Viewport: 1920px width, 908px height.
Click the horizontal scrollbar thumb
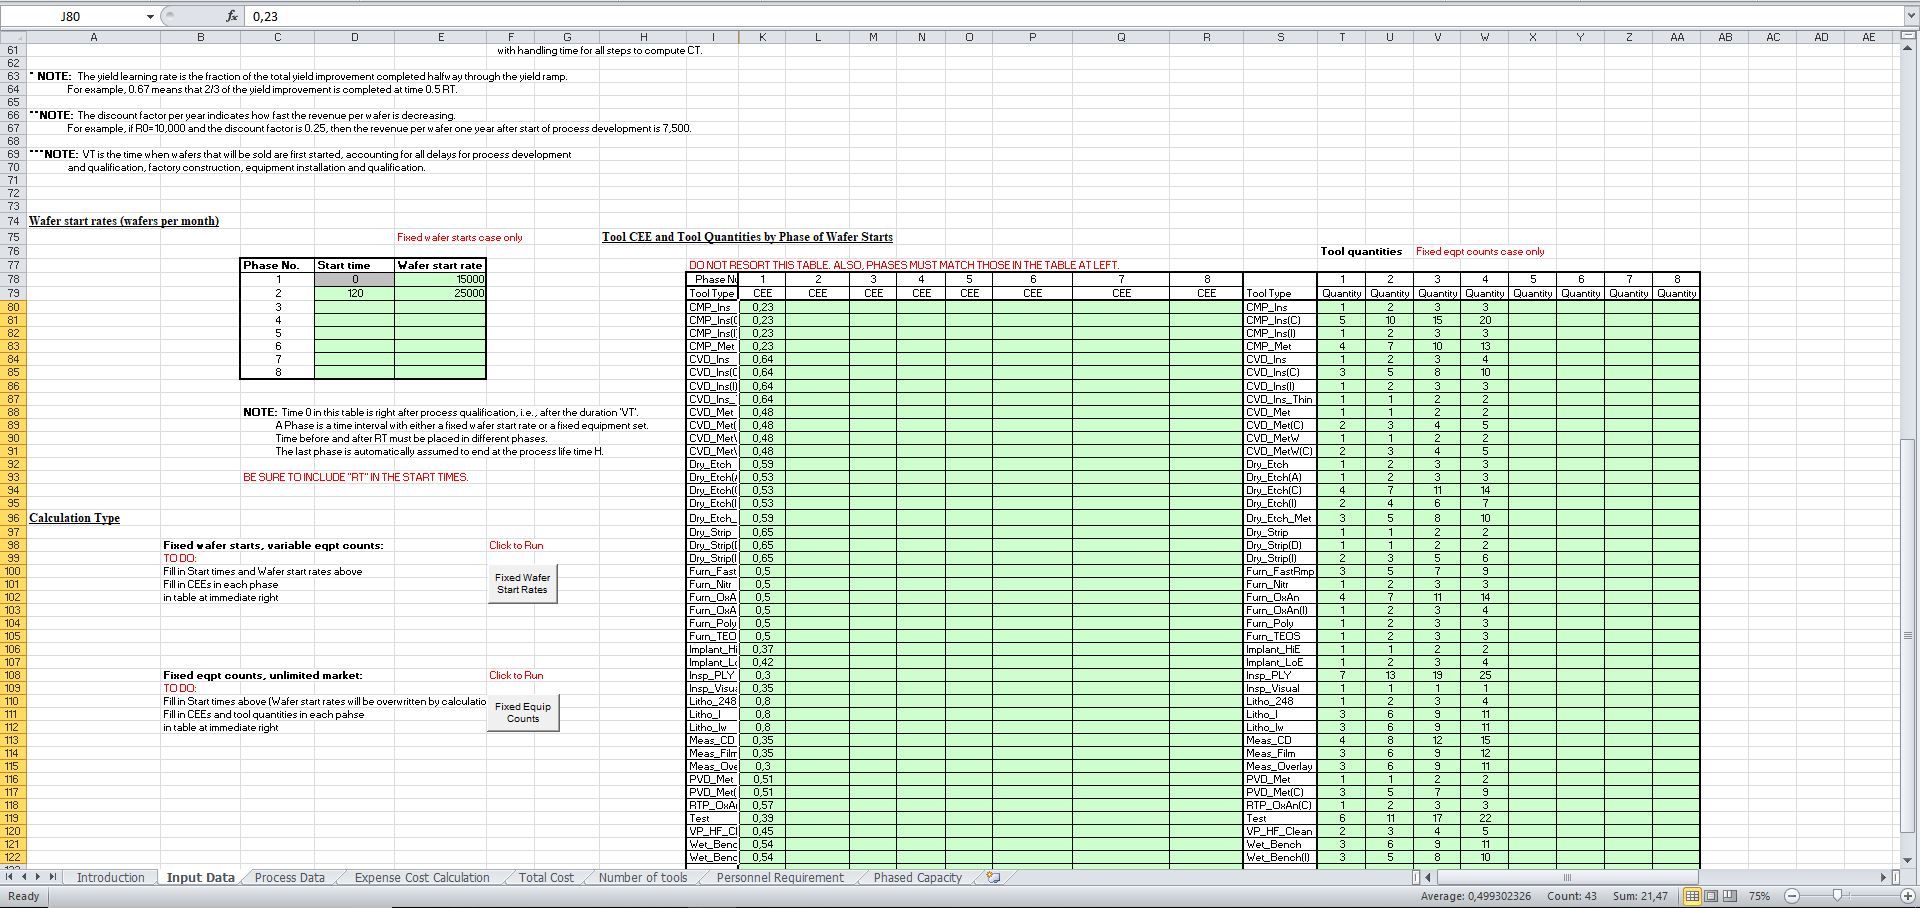click(x=1566, y=877)
